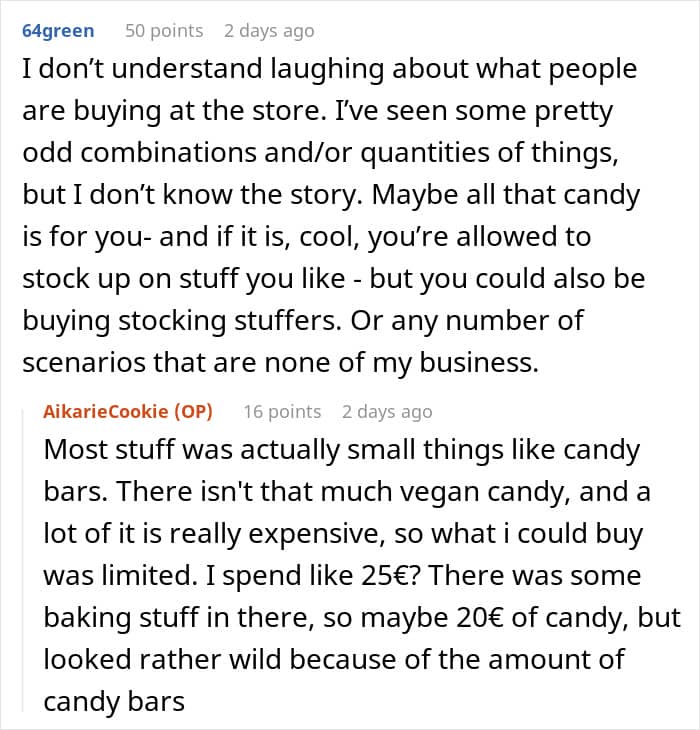This screenshot has height=730, width=700.
Task: Open 64green comment's '2 days ago' permalink
Action: point(269,31)
